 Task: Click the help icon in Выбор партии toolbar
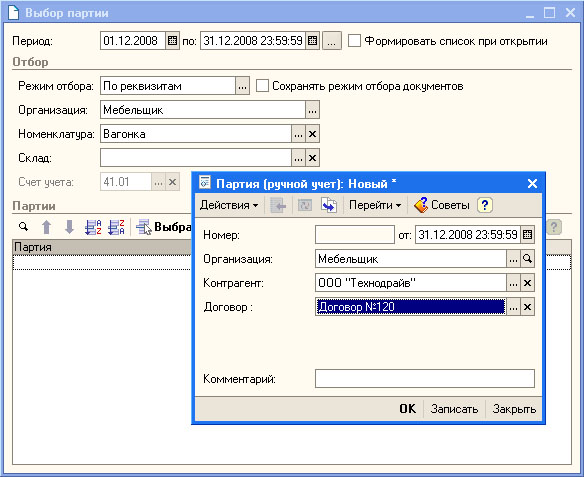click(554, 227)
